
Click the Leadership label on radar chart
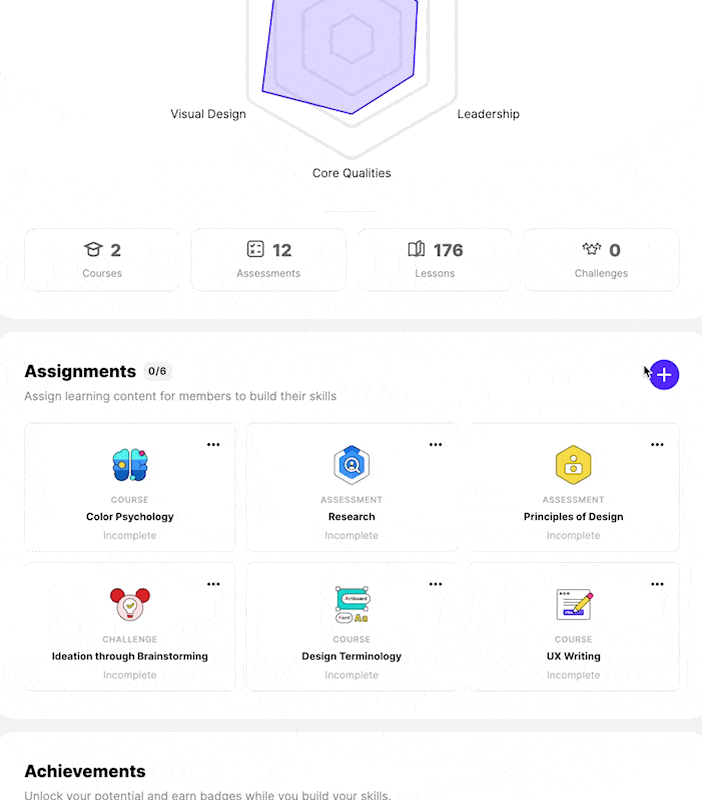pyautogui.click(x=488, y=114)
